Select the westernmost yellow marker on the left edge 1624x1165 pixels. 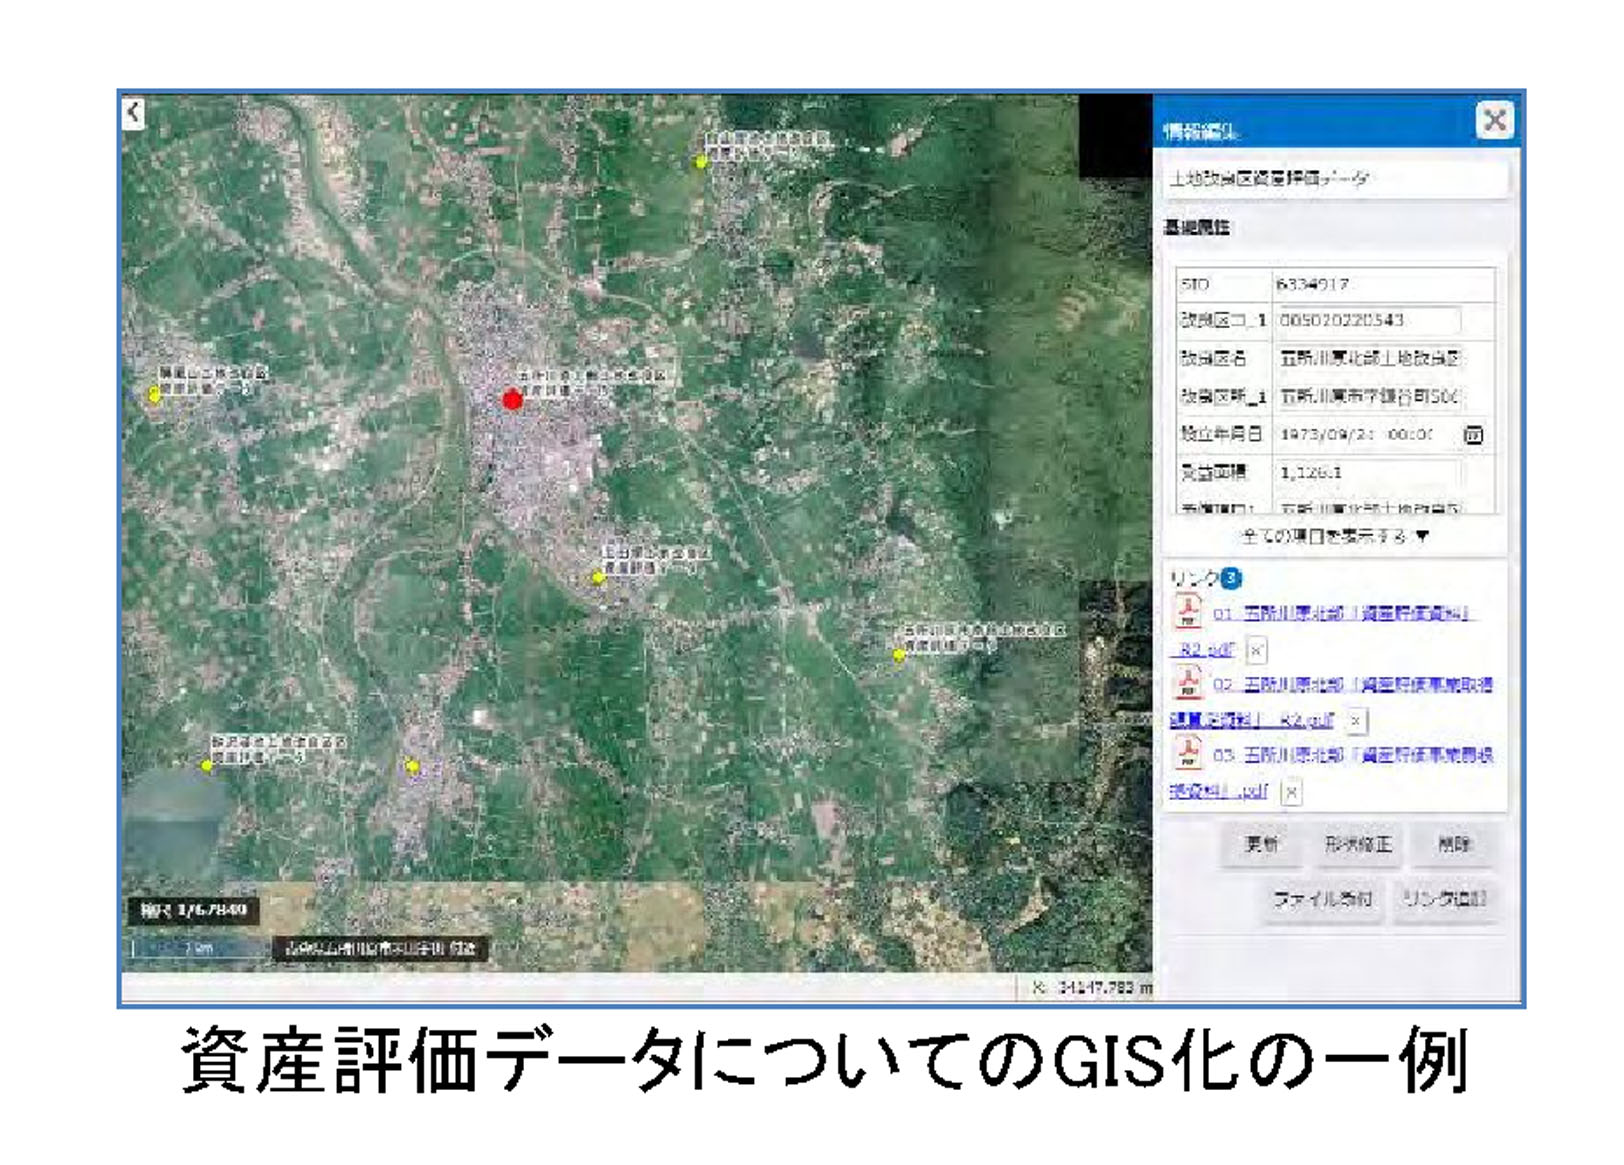point(154,395)
